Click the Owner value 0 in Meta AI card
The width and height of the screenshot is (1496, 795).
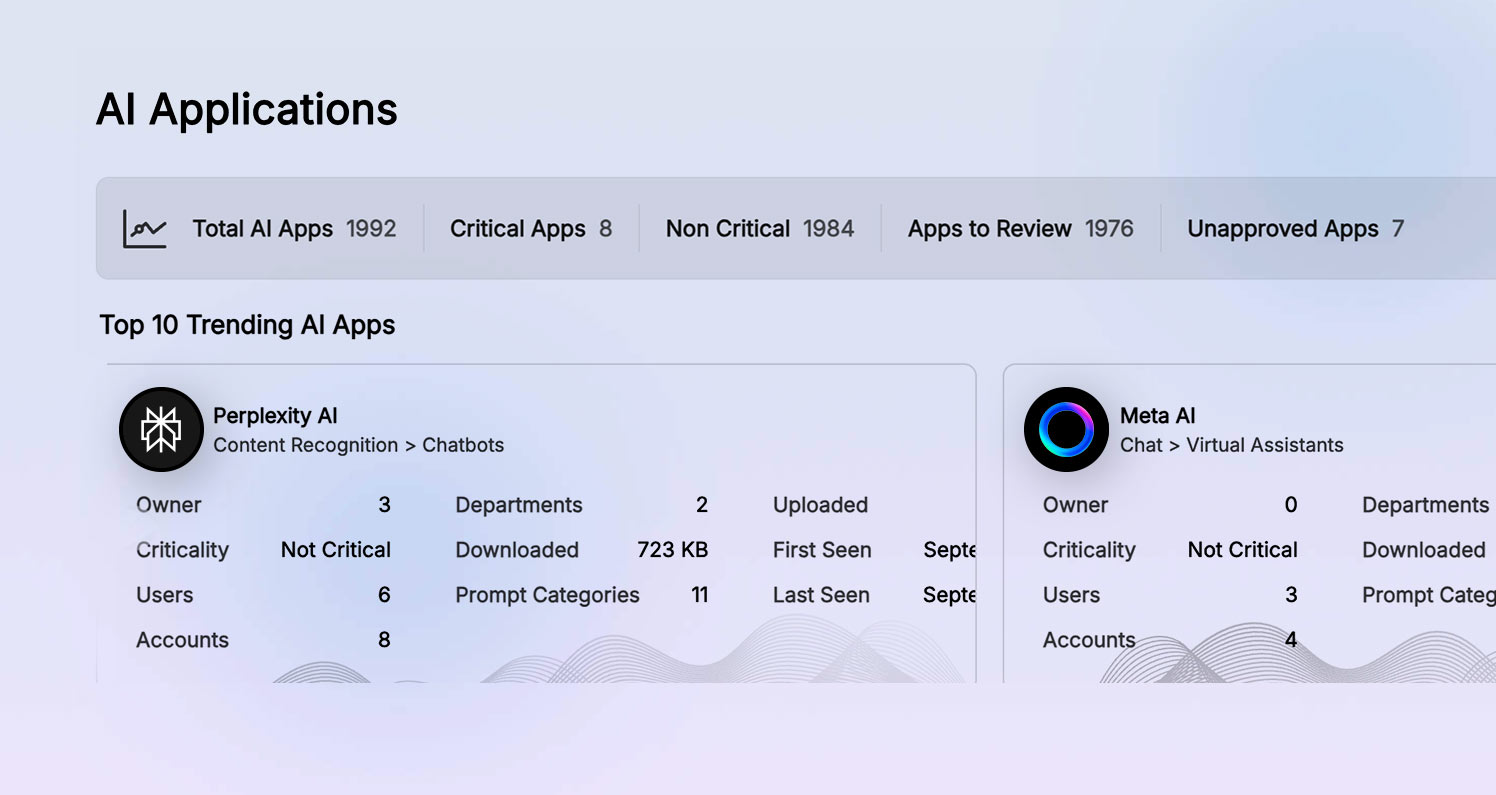(1291, 505)
